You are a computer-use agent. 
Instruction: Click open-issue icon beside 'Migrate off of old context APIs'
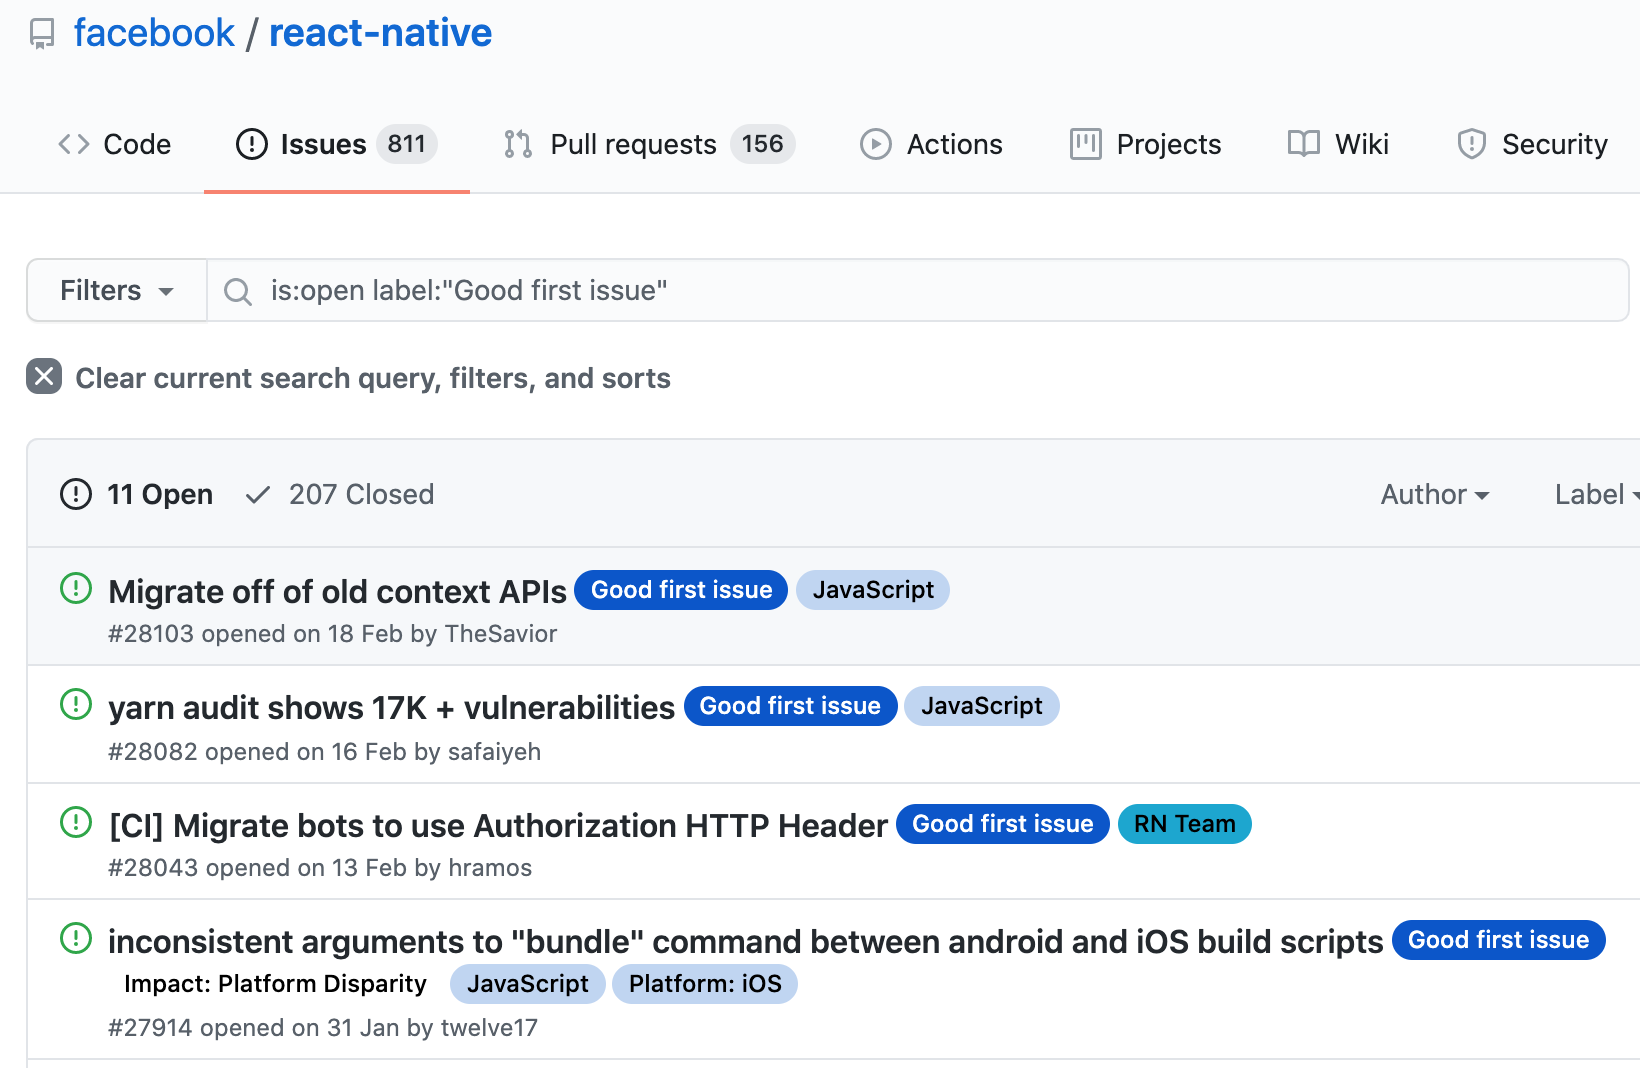(x=76, y=589)
